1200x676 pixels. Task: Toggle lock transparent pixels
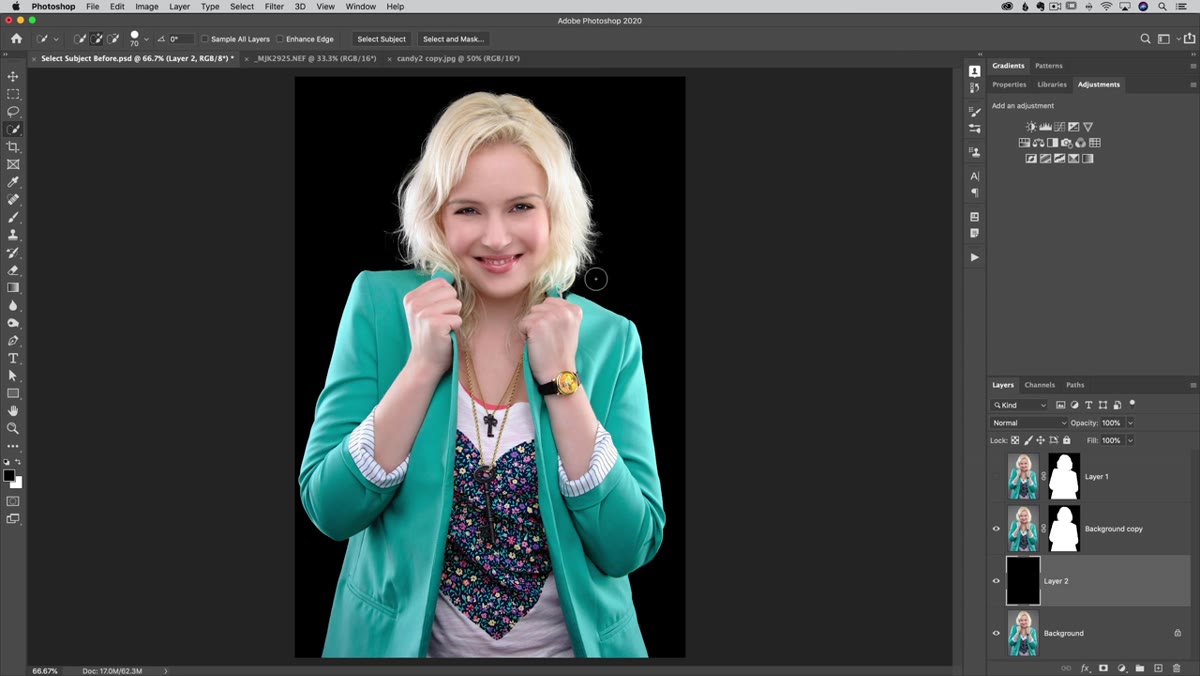tap(1015, 440)
